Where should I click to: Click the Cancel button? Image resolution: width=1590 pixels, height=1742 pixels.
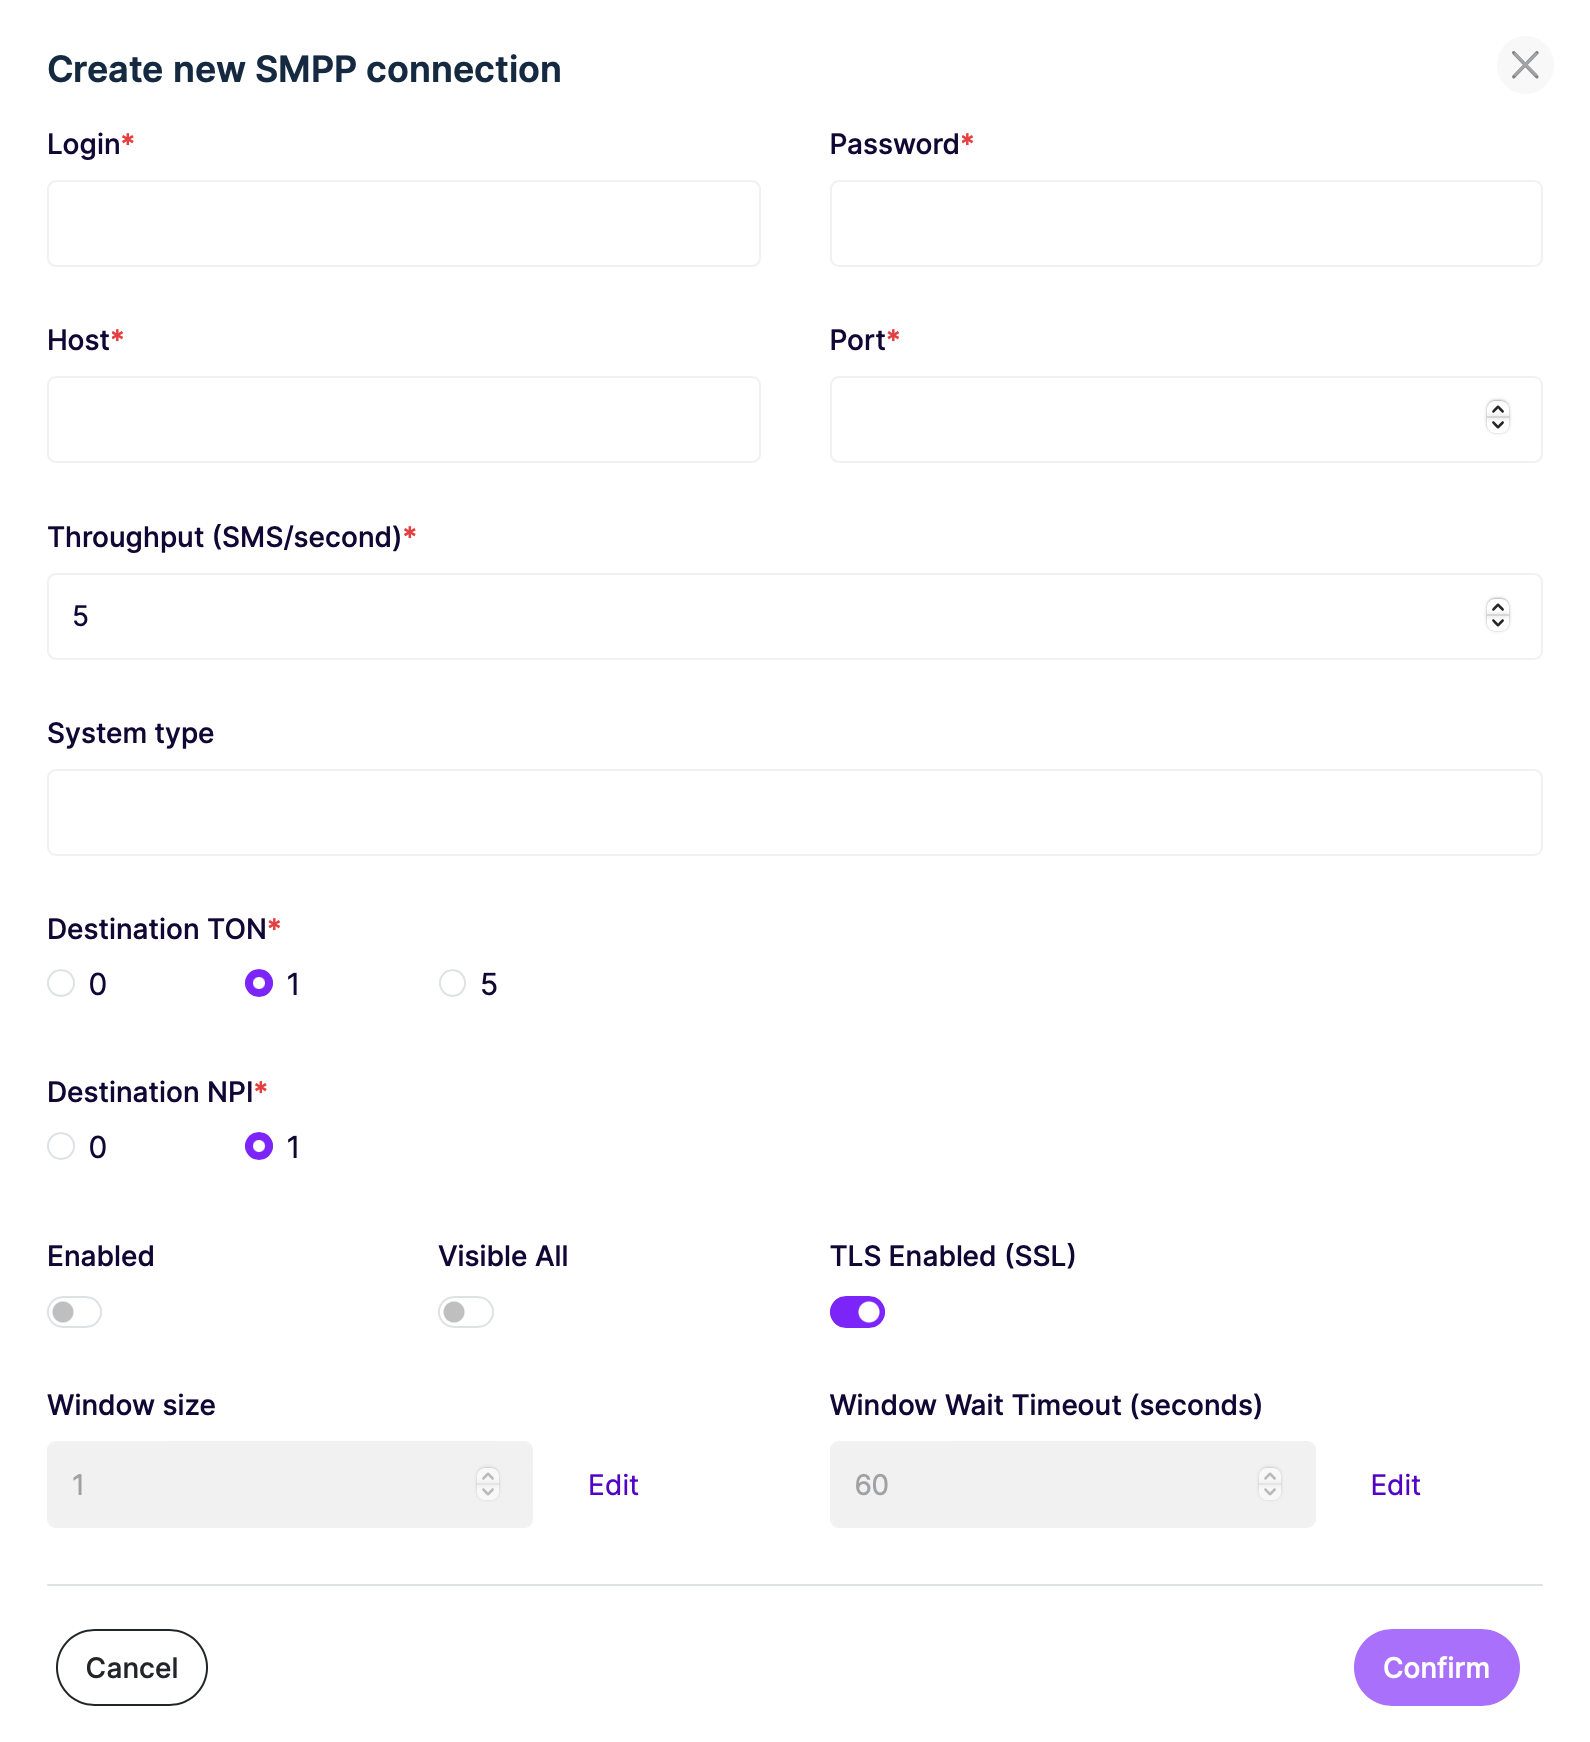click(x=132, y=1667)
